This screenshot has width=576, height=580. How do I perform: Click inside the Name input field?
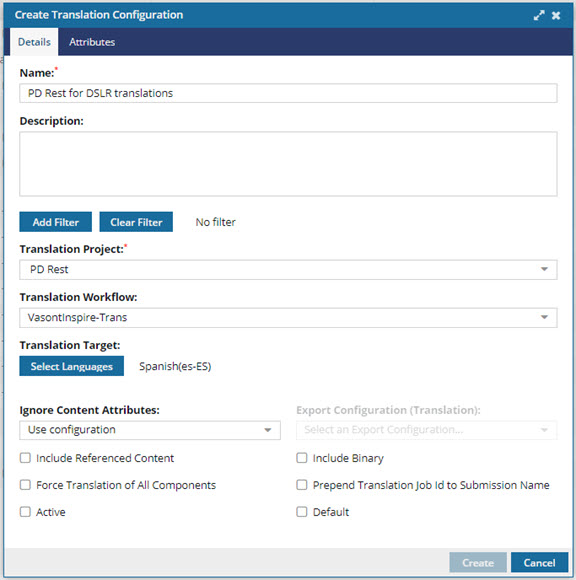pyautogui.click(x=288, y=93)
